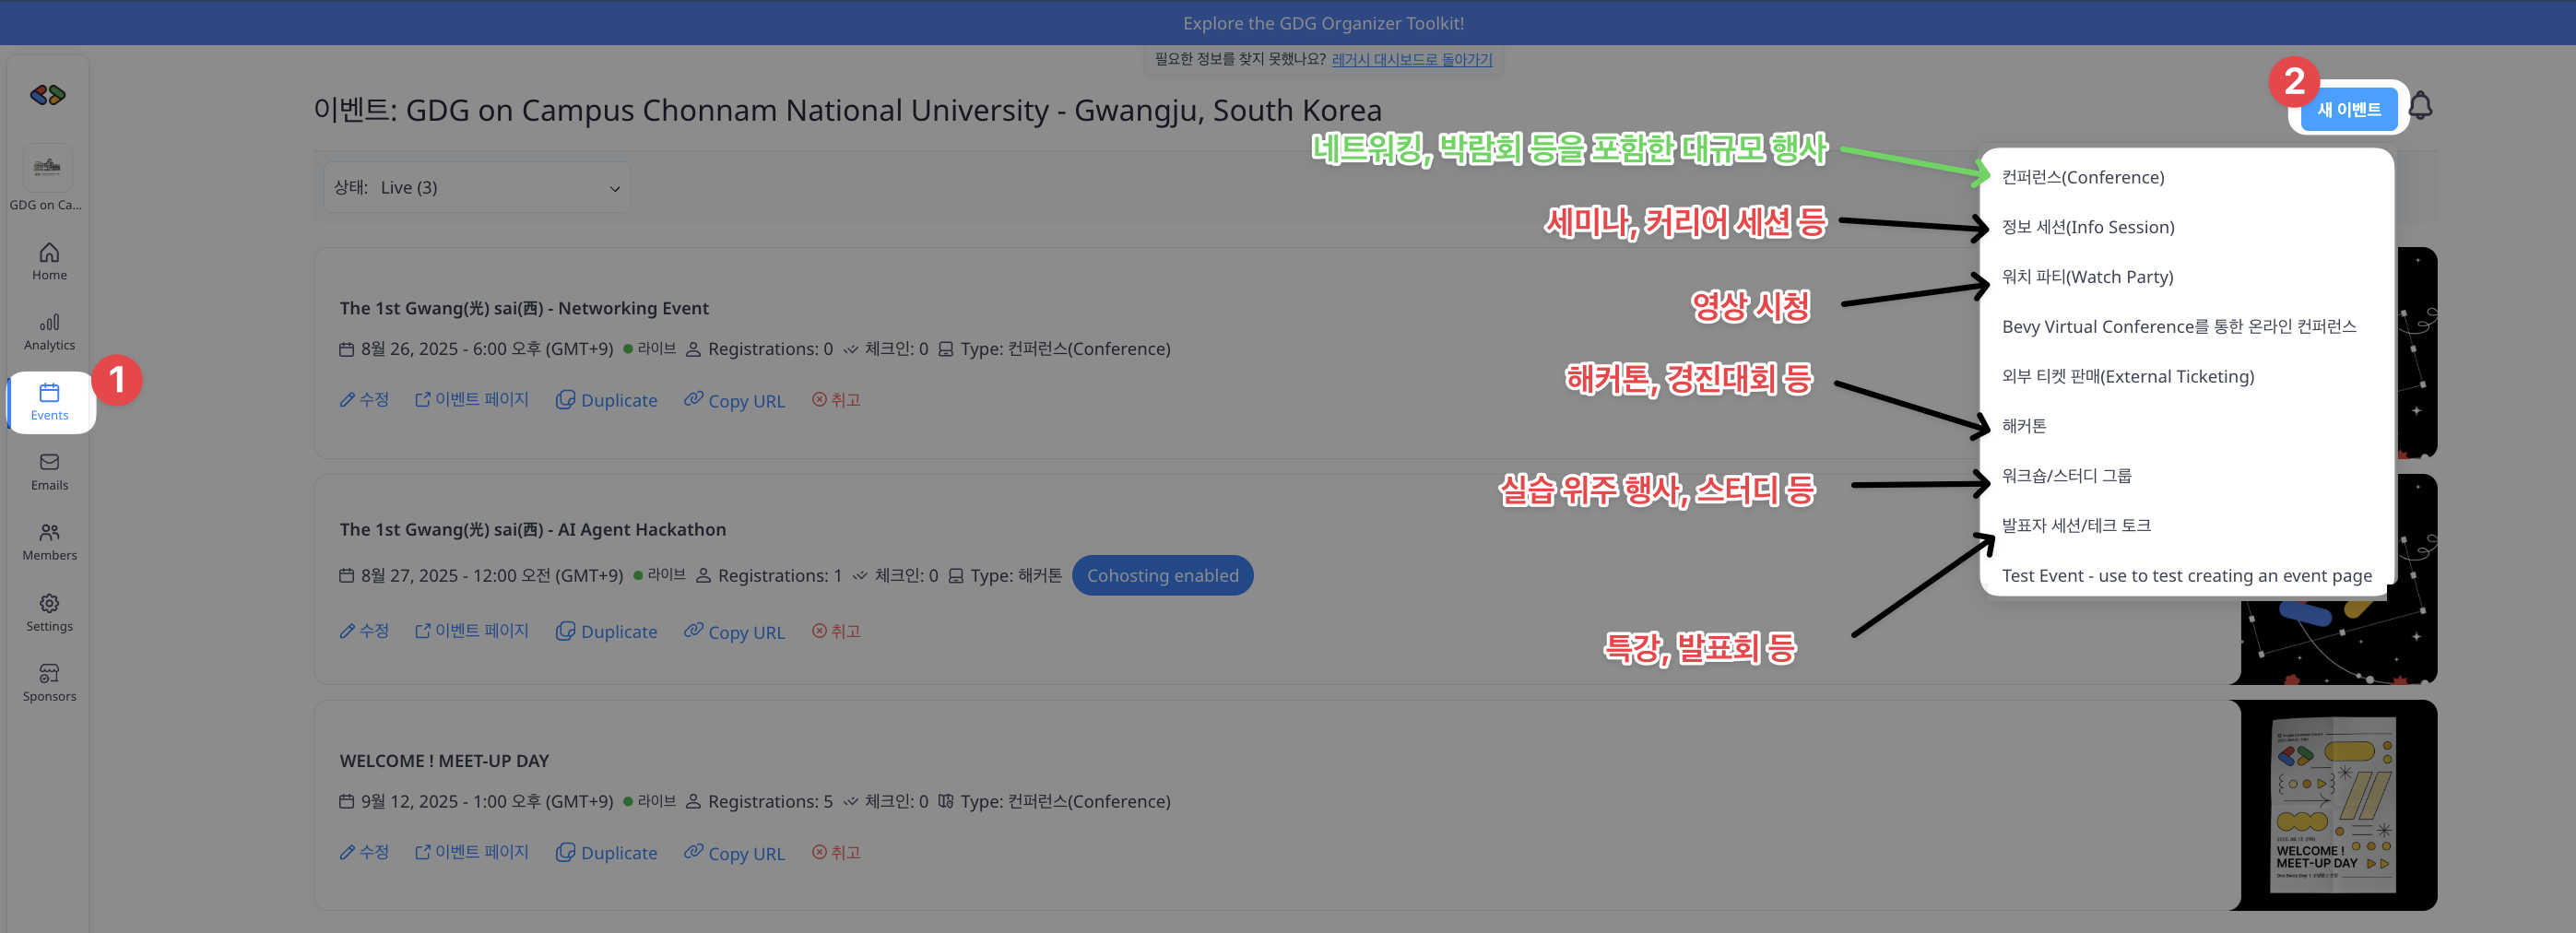2576x933 pixels.
Task: Duplicate the AI Agent Hackathon event
Action: (607, 632)
